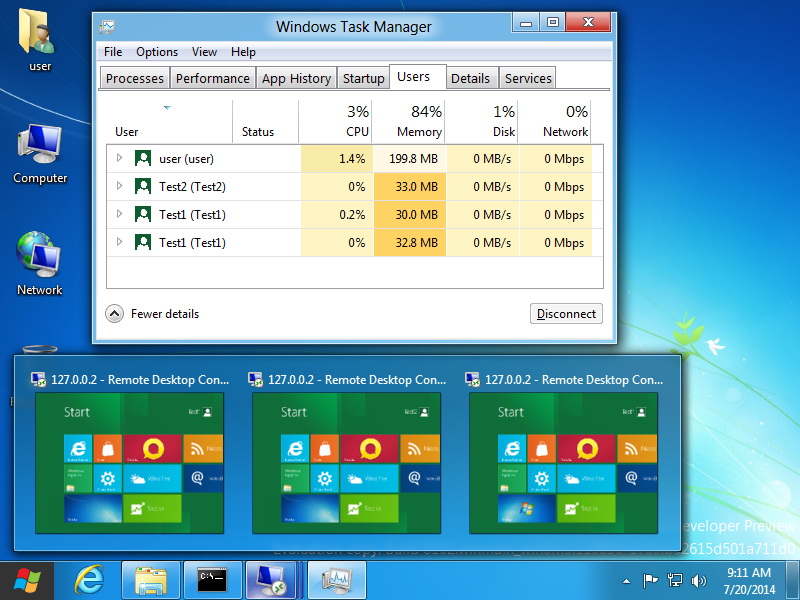Click the 9:11 AM taskbar clock

tap(749, 581)
